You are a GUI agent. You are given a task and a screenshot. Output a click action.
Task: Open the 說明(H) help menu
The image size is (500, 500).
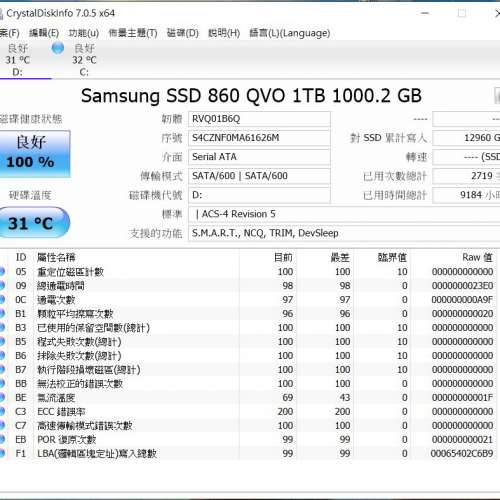point(224,33)
